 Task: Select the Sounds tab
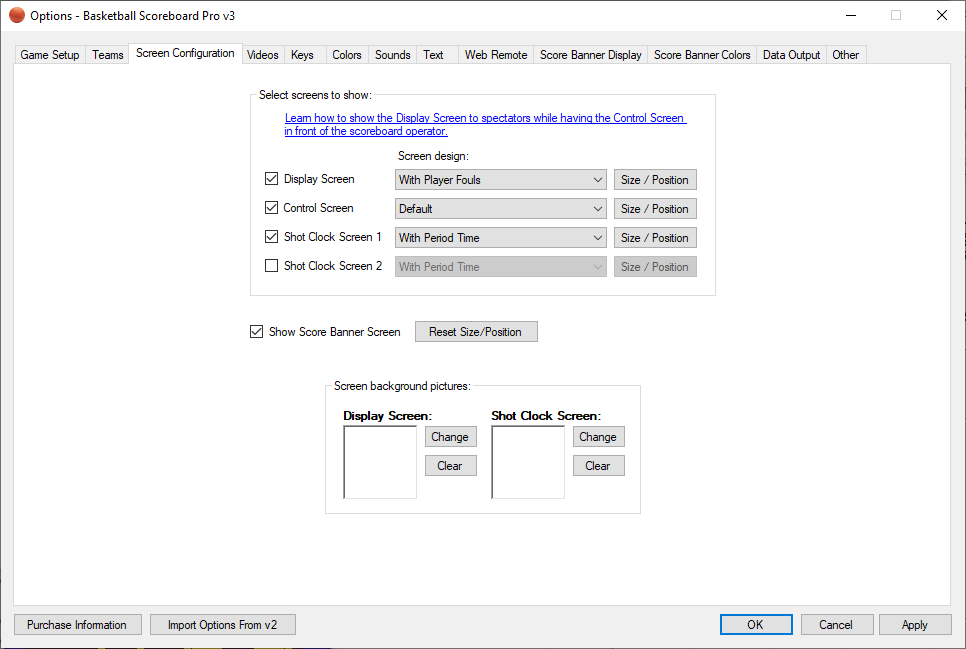point(392,55)
